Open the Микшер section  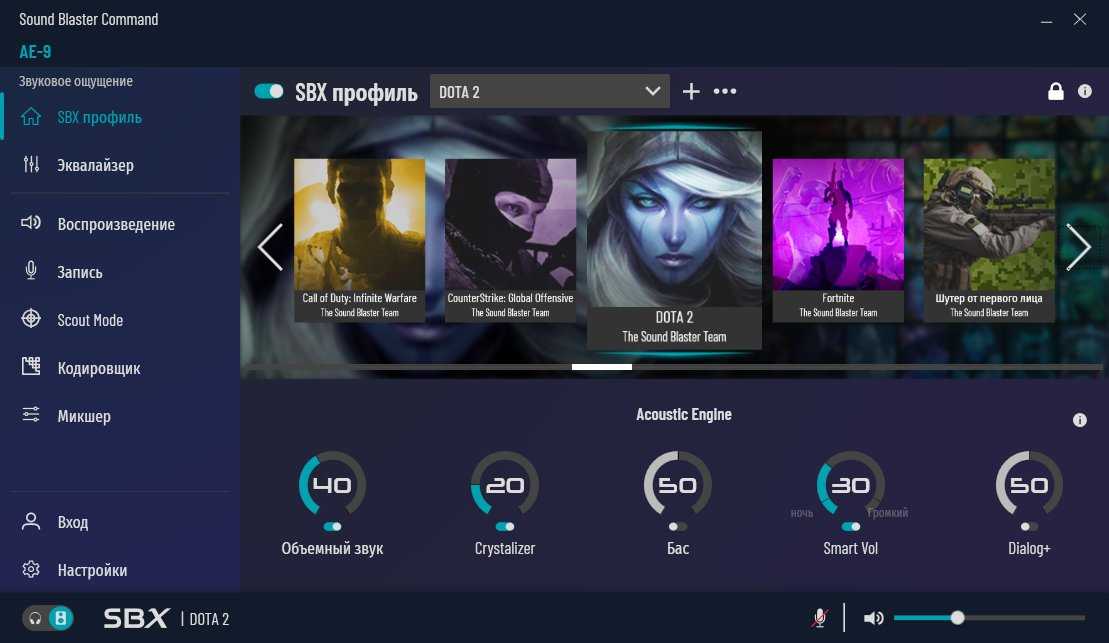point(84,416)
